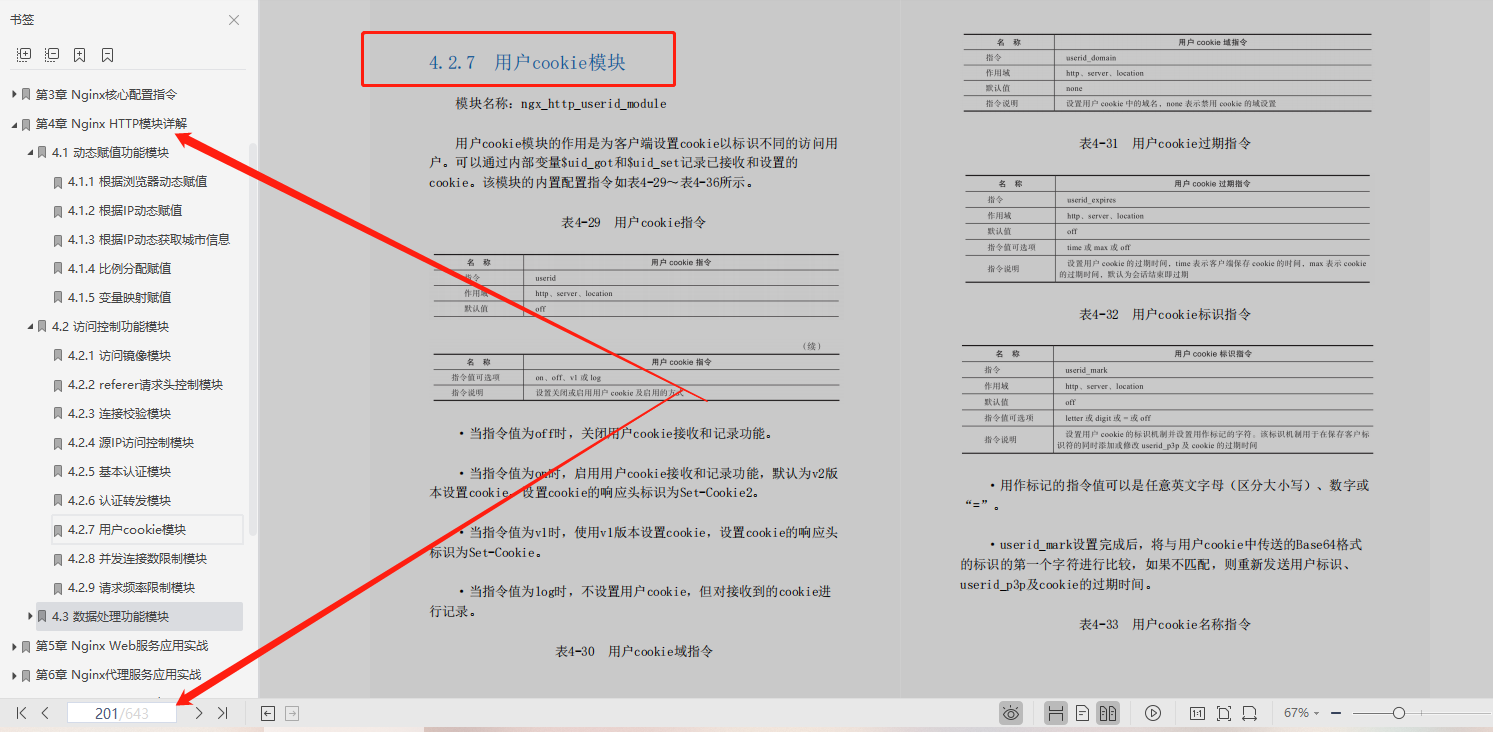Open bookmark 4.2.1 访问镜像模块
The image size is (1493, 732).
(x=119, y=355)
